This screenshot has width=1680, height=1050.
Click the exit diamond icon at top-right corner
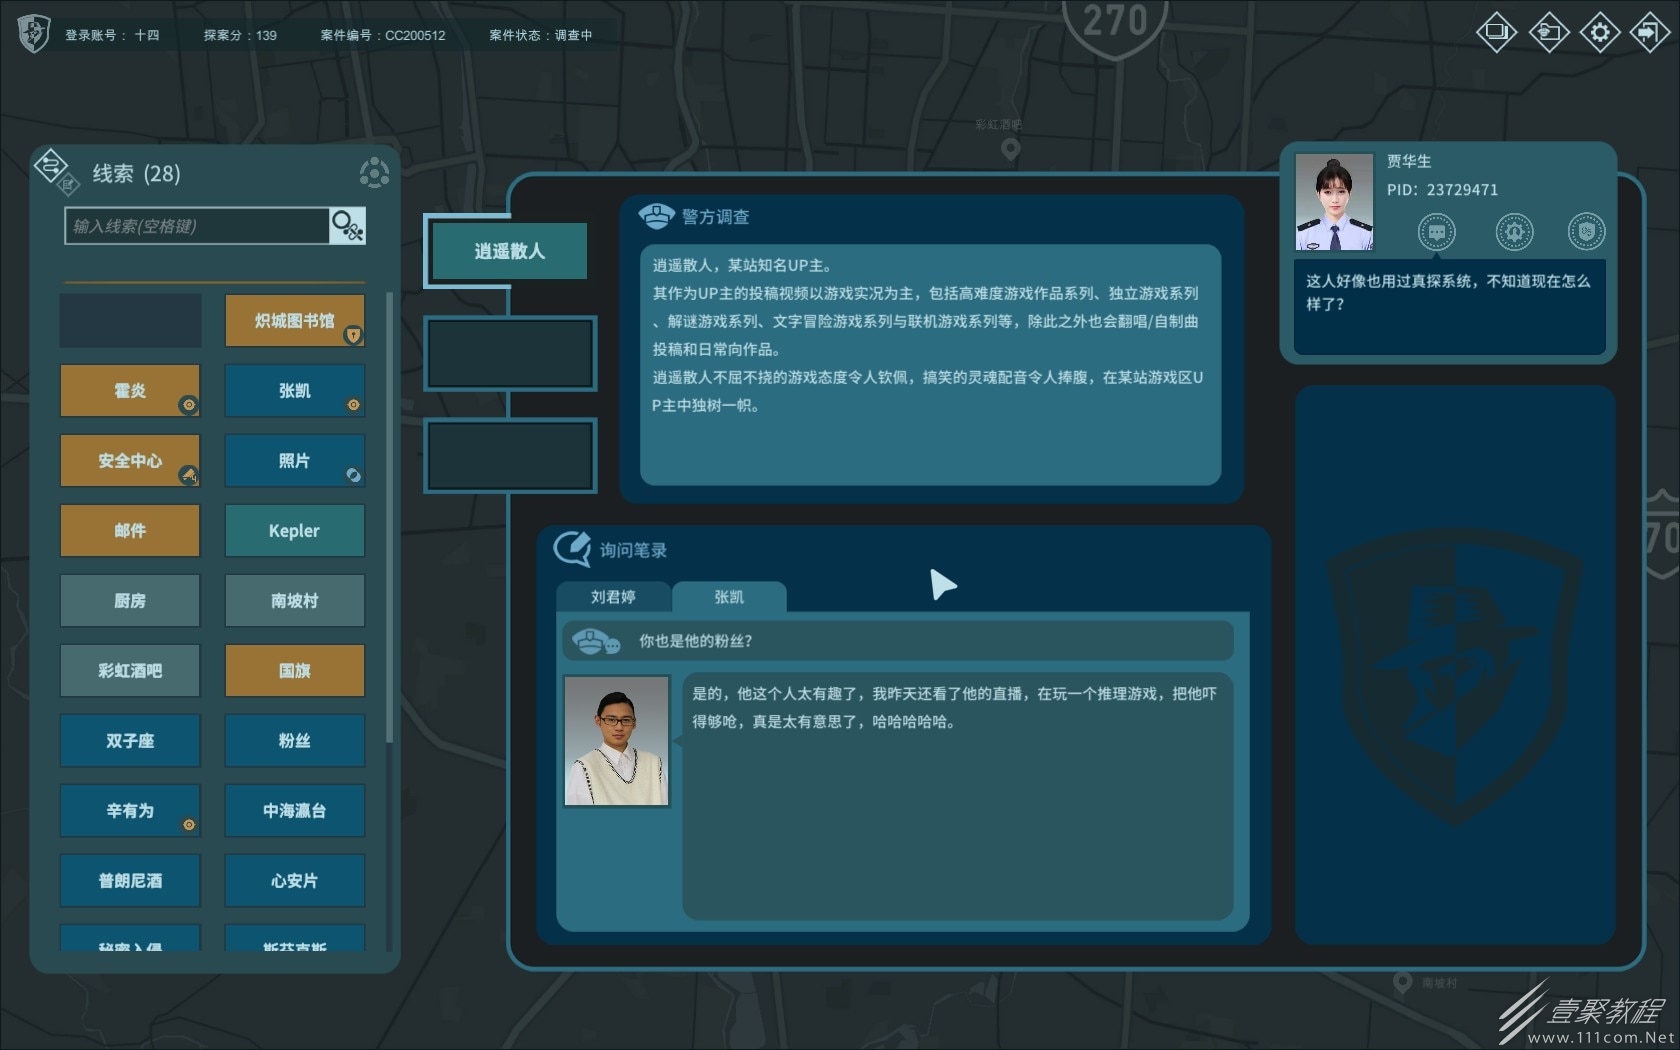[1650, 32]
